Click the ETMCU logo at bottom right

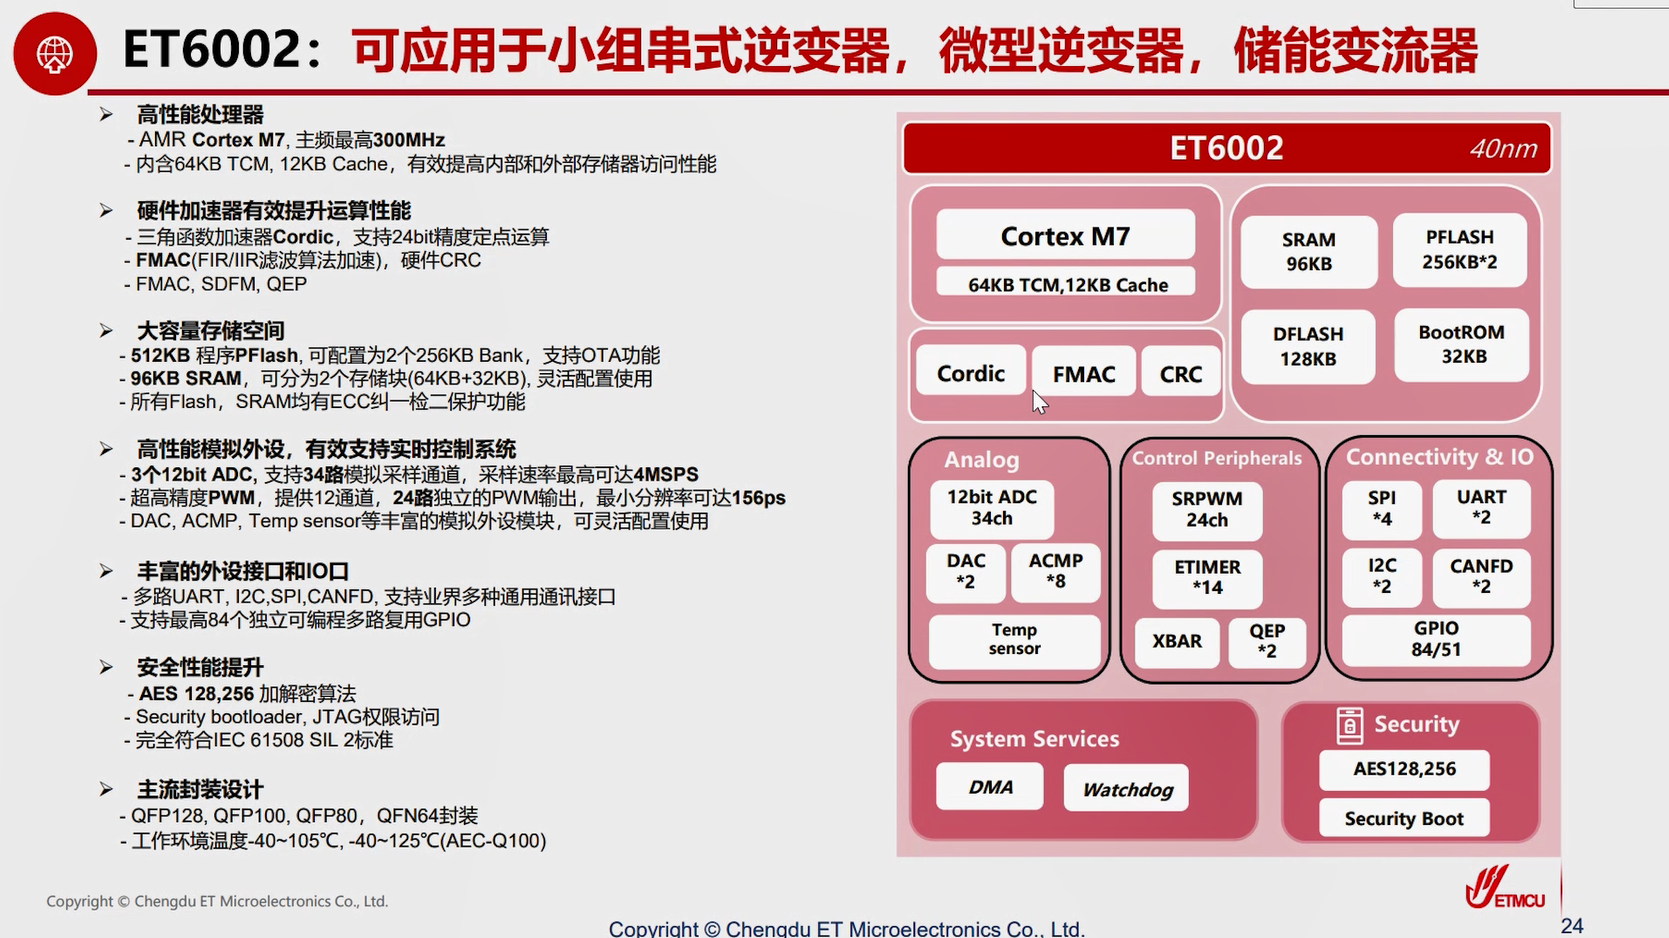point(1505,887)
